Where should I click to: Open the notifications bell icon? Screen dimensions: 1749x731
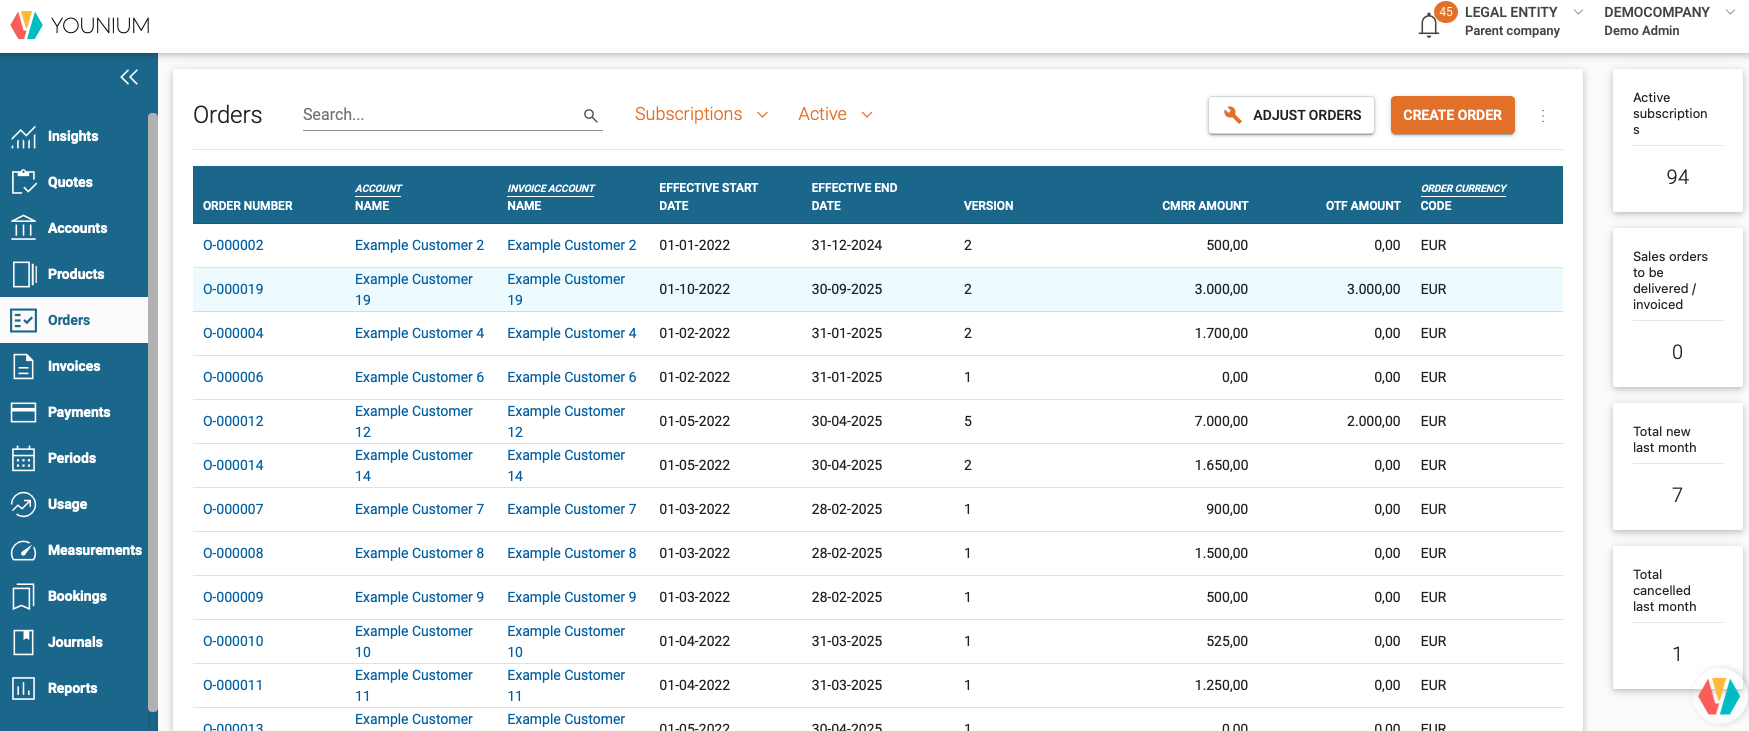tap(1429, 25)
